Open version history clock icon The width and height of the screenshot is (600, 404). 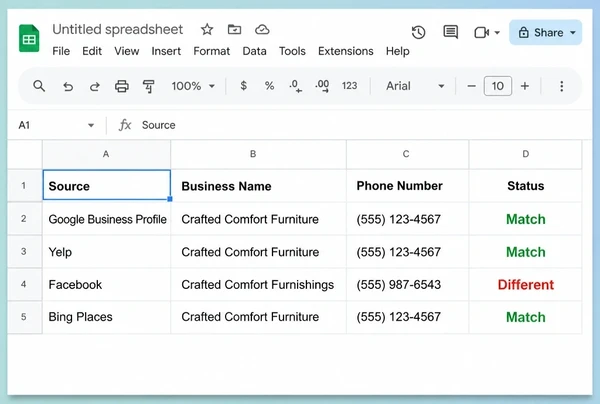(419, 33)
